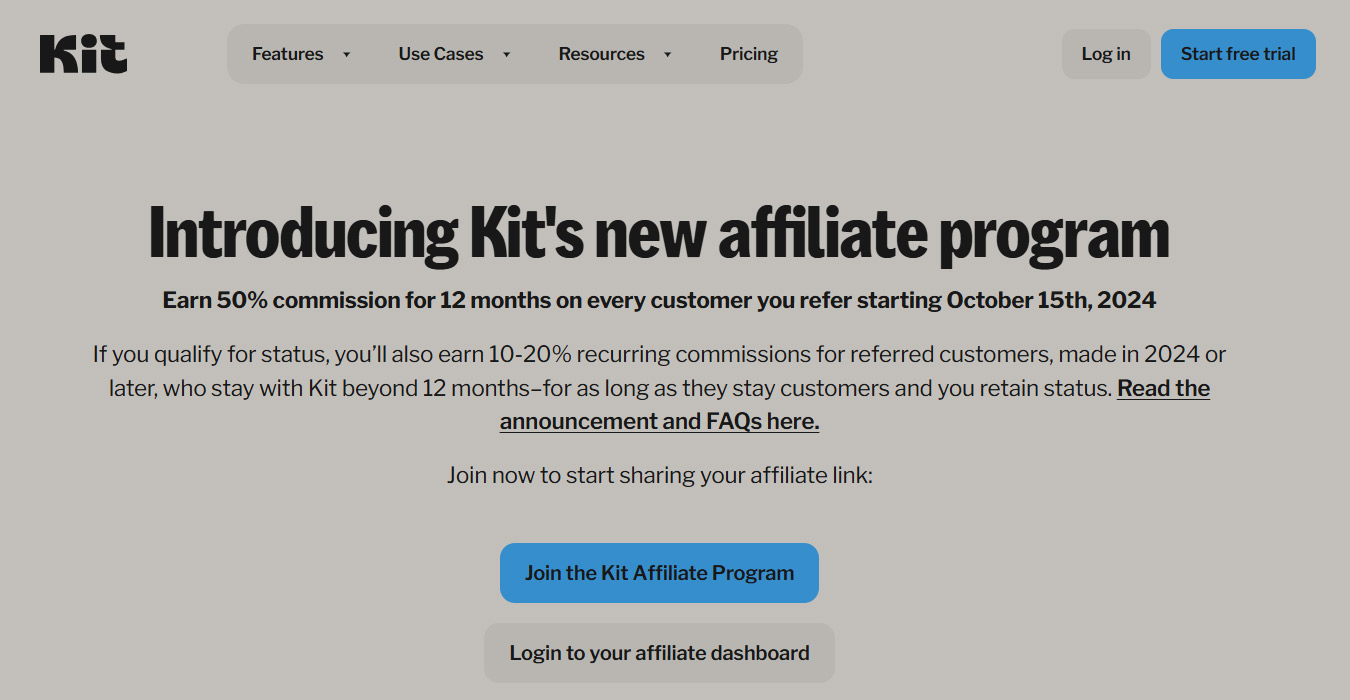Click the 'If you qualify for status' text
The image size is (1350, 700).
(210, 354)
